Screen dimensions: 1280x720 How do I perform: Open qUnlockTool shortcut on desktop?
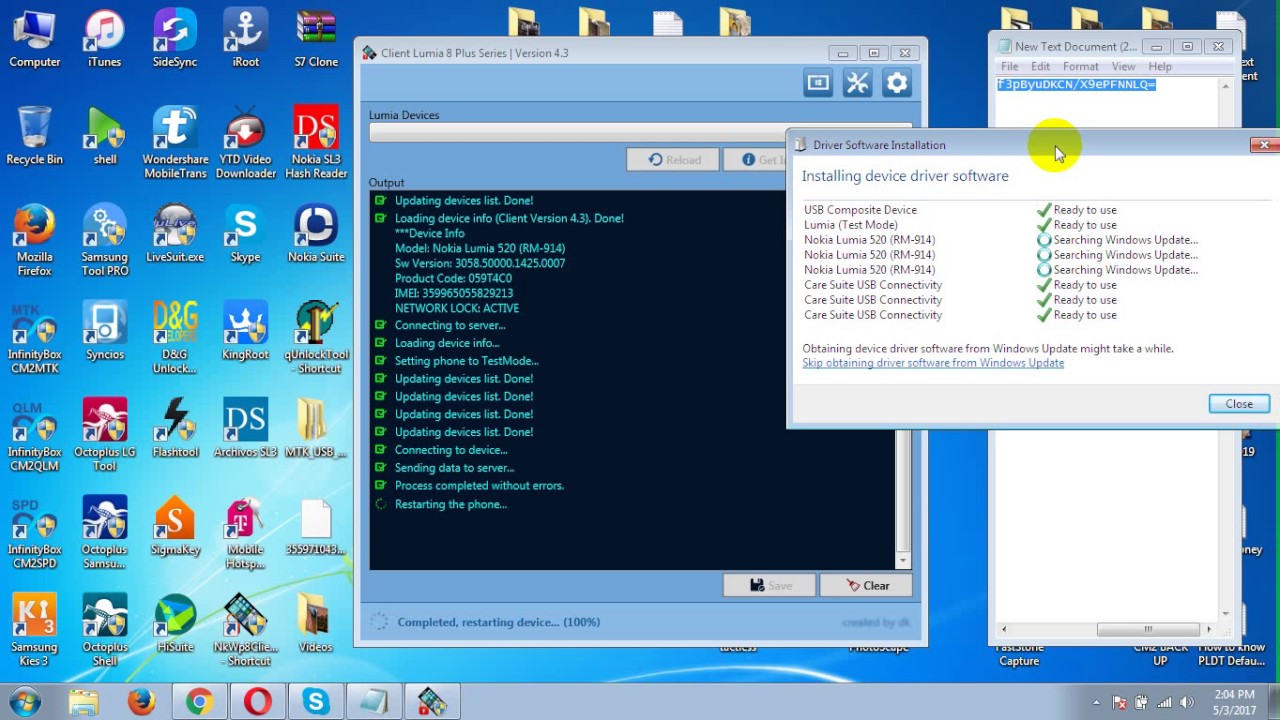[x=316, y=338]
